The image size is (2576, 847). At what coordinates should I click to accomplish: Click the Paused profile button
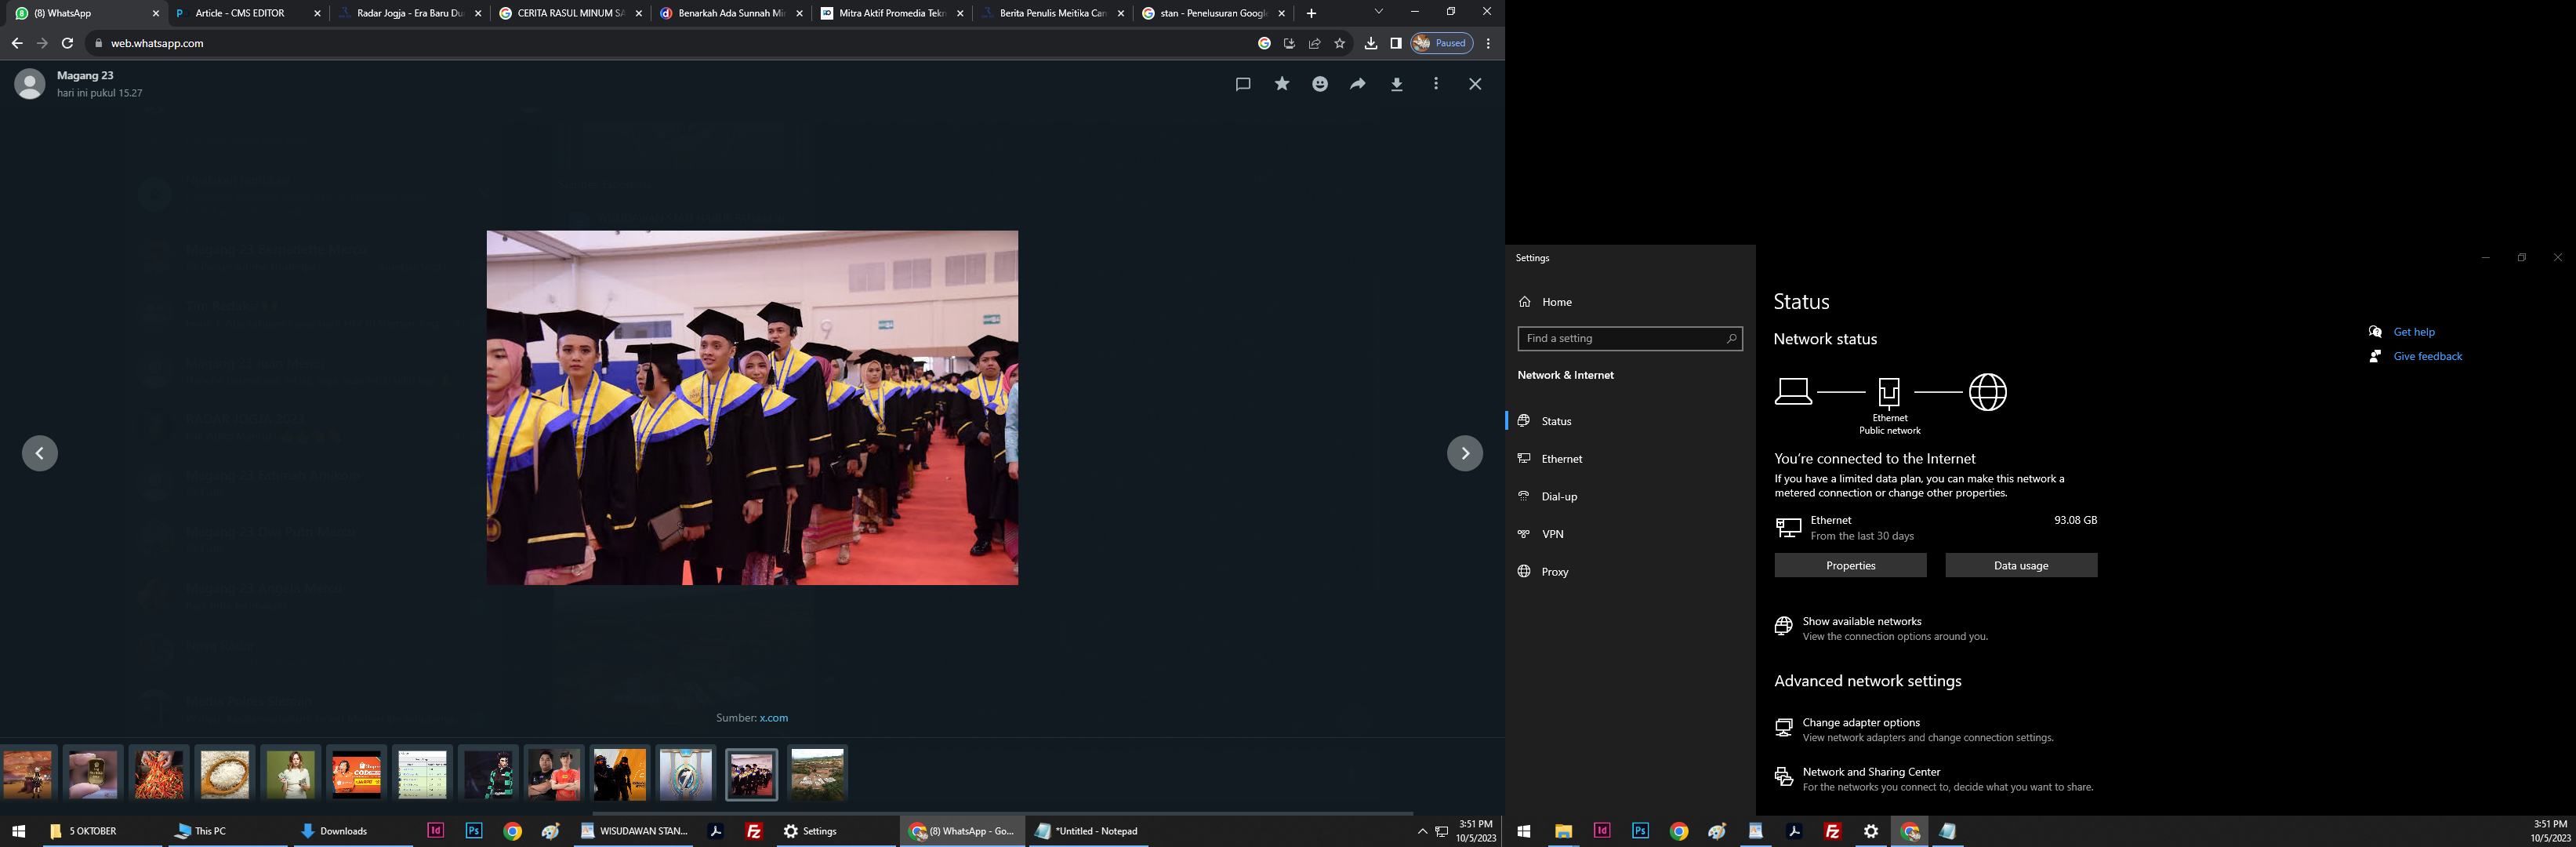(x=1441, y=43)
